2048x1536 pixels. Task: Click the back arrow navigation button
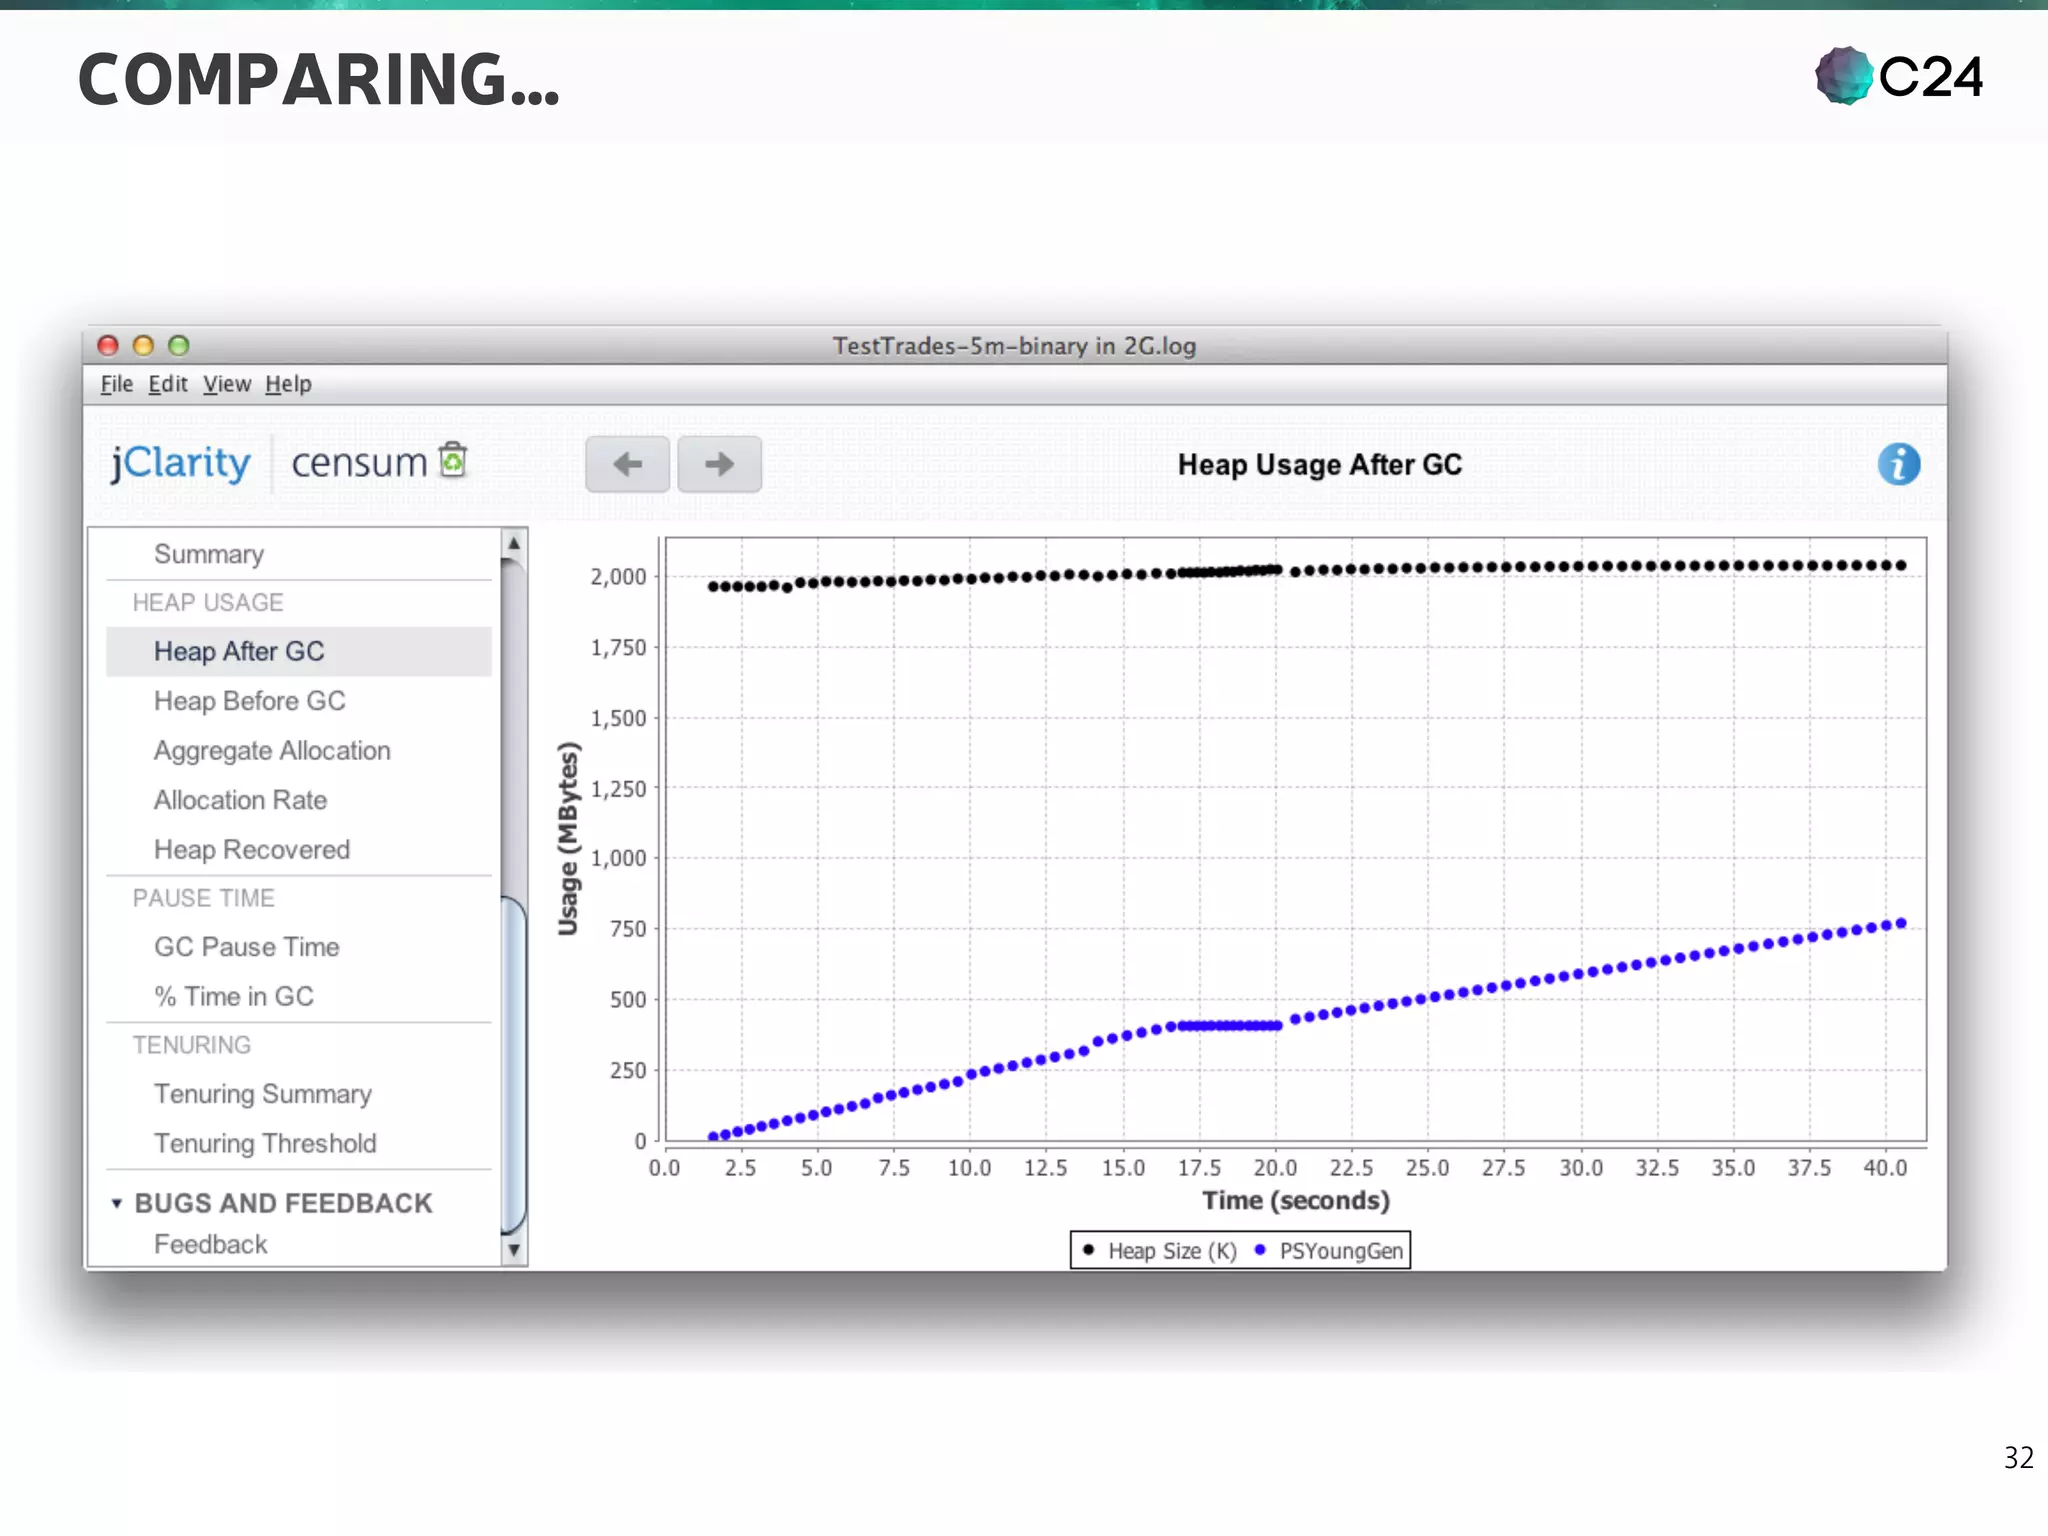627,464
